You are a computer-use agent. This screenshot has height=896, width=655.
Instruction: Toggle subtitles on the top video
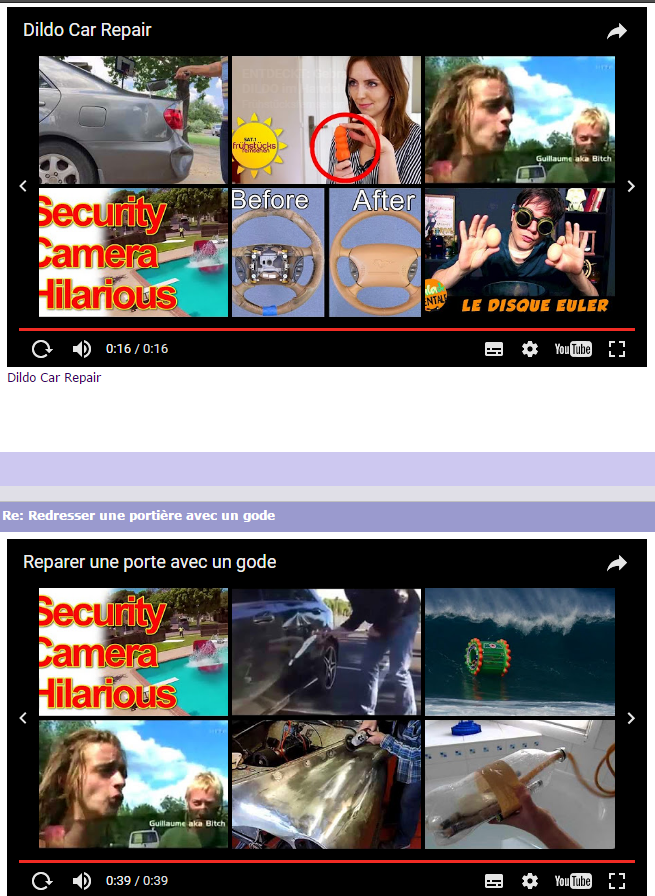[494, 349]
